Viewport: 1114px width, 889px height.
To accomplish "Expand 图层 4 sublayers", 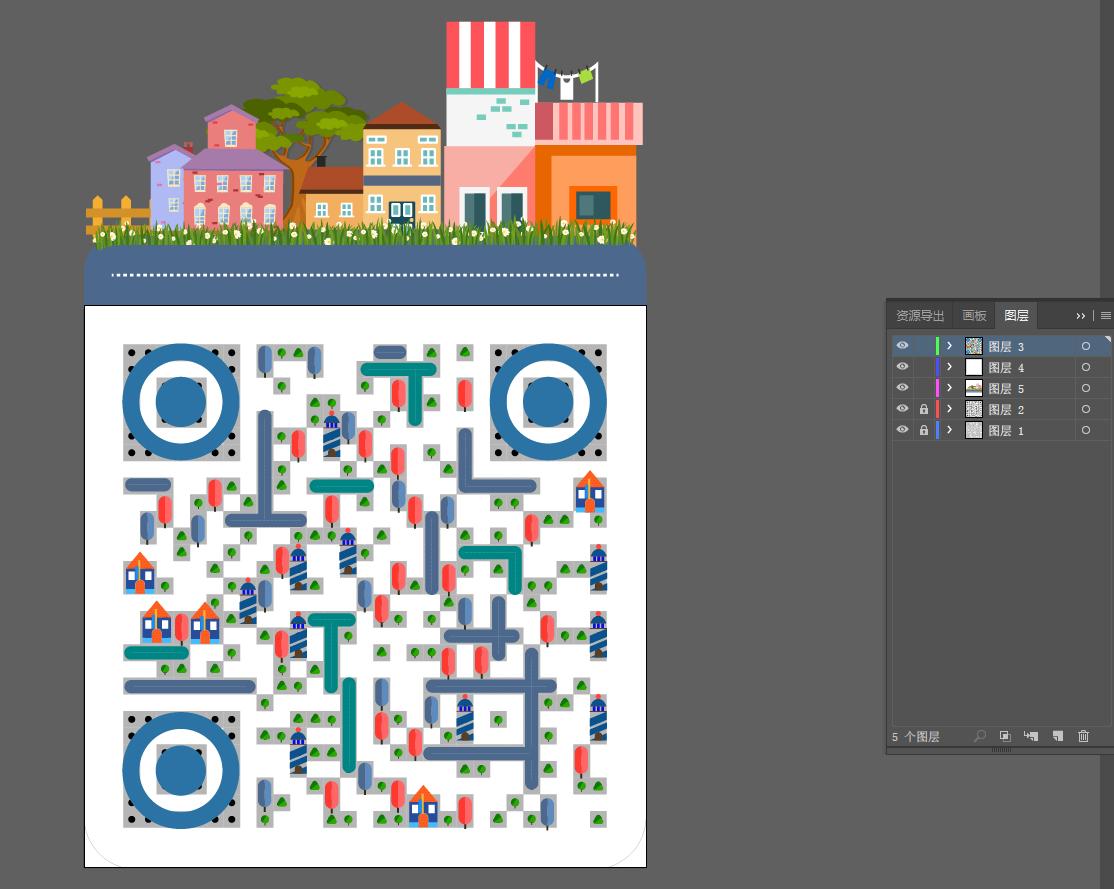I will point(949,367).
